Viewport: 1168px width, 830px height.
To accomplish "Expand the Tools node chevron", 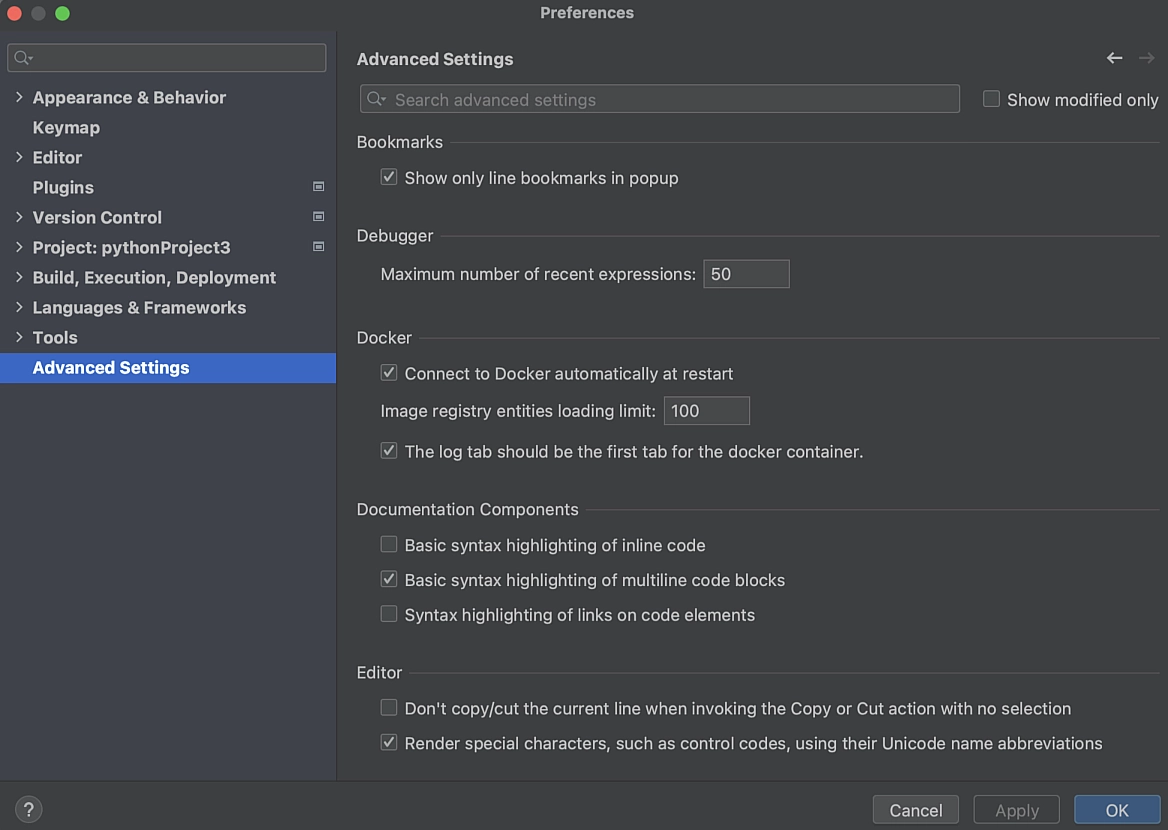I will (19, 337).
